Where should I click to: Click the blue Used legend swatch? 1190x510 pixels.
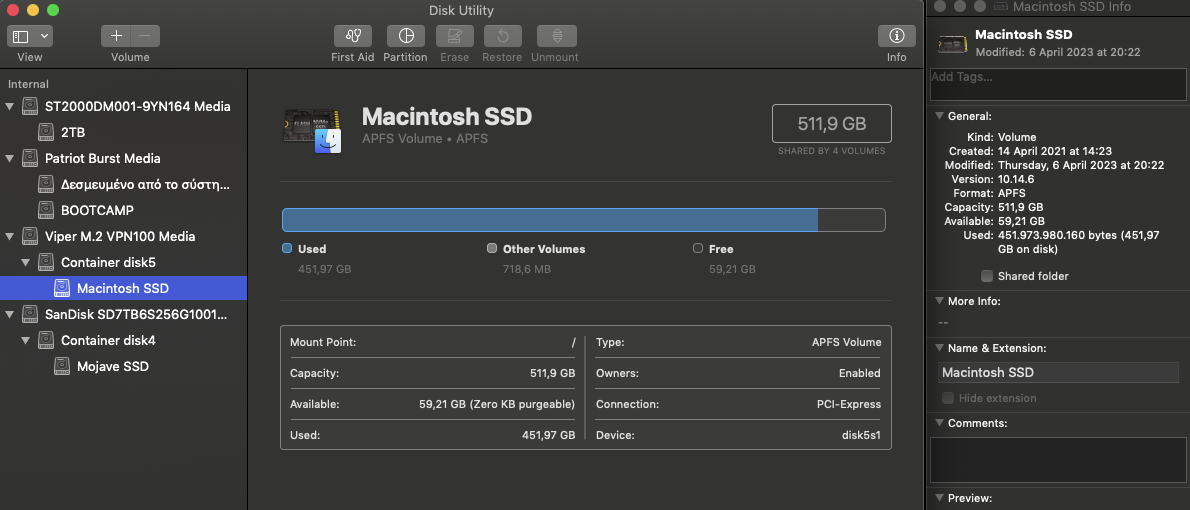click(287, 248)
